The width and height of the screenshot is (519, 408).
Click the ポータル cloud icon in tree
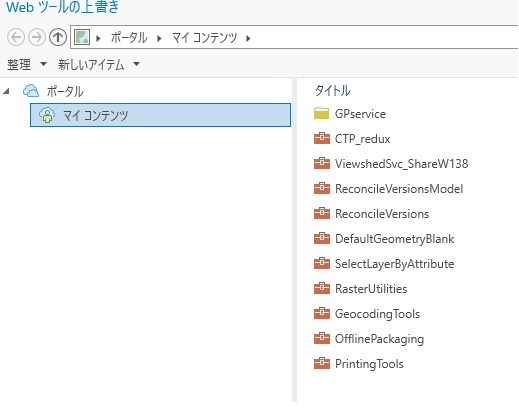pyautogui.click(x=31, y=91)
